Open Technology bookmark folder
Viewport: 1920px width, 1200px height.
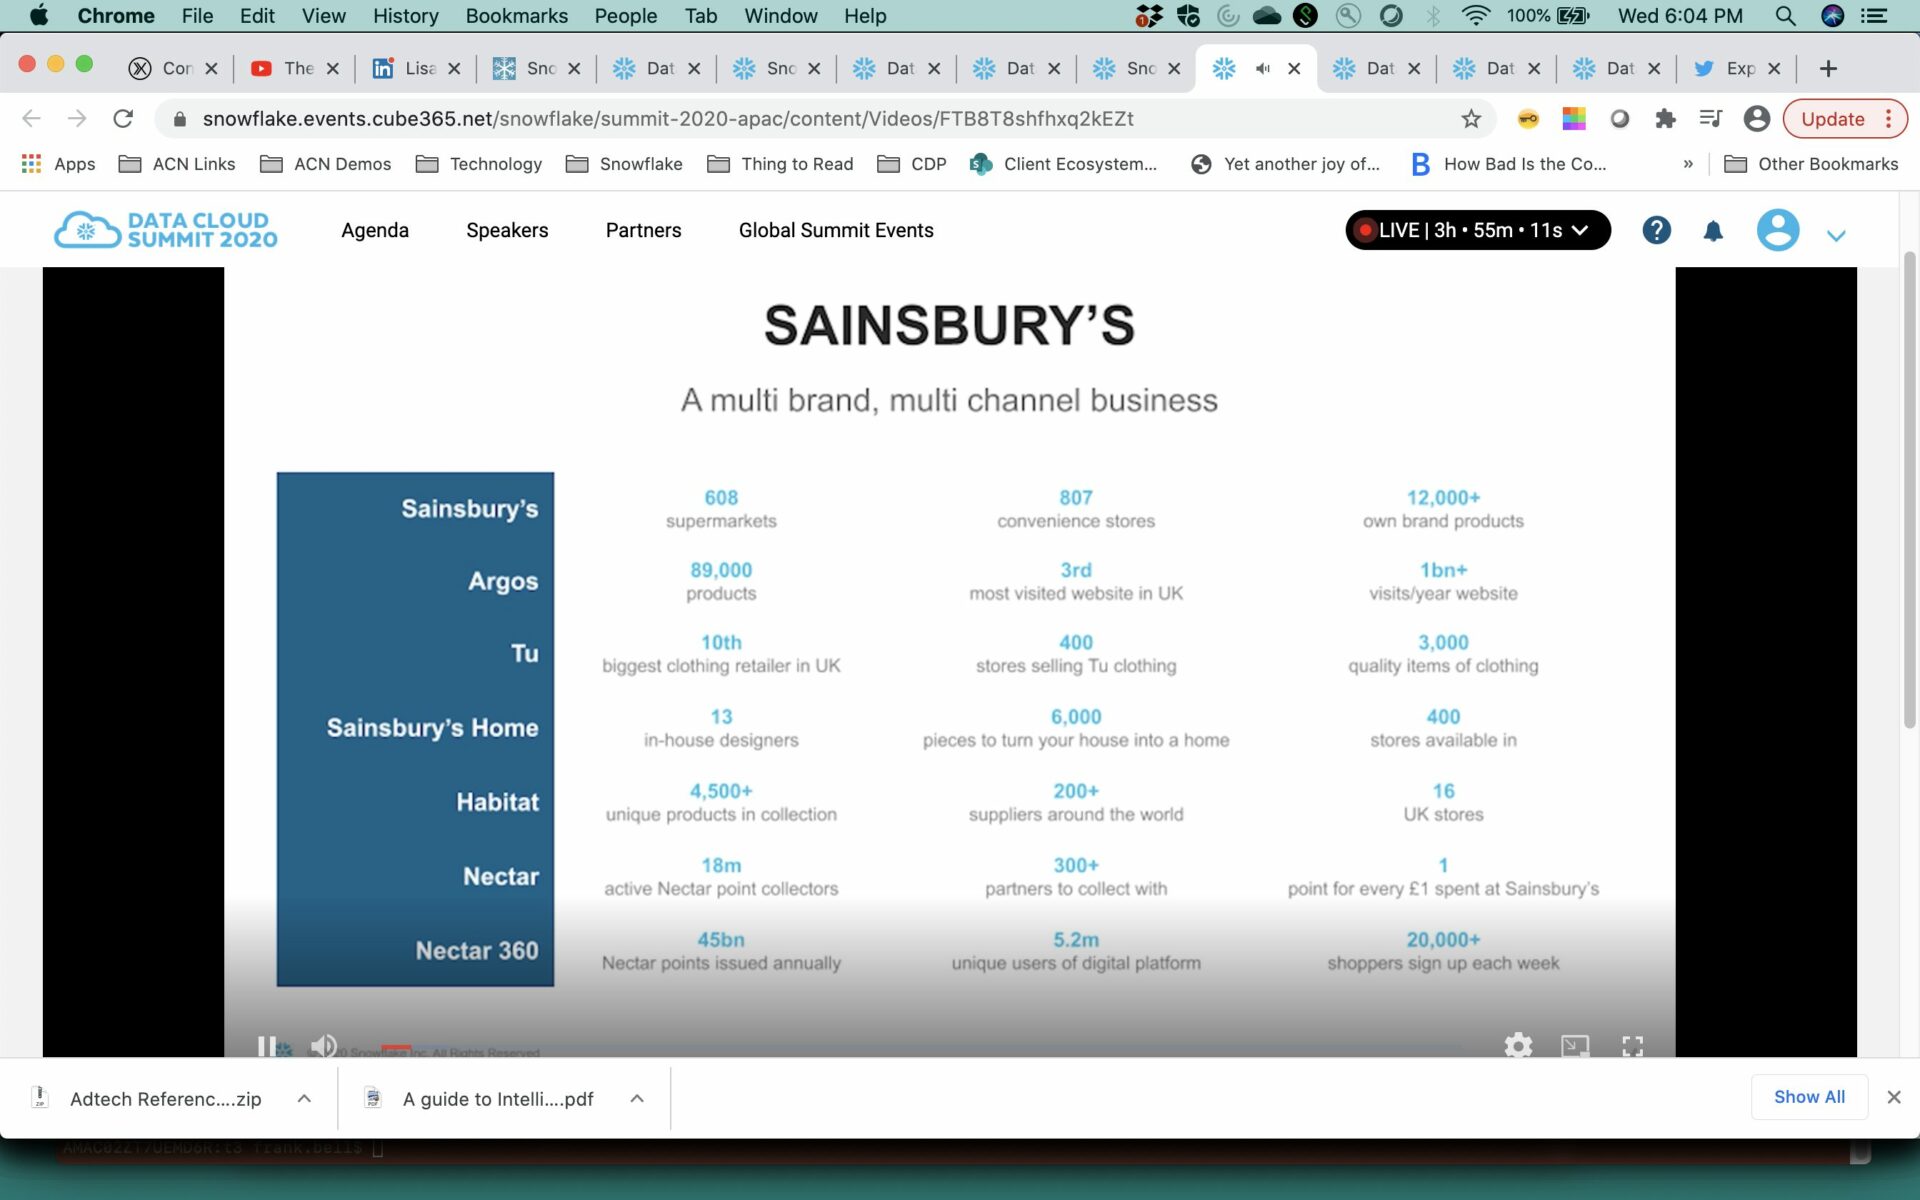coord(479,164)
